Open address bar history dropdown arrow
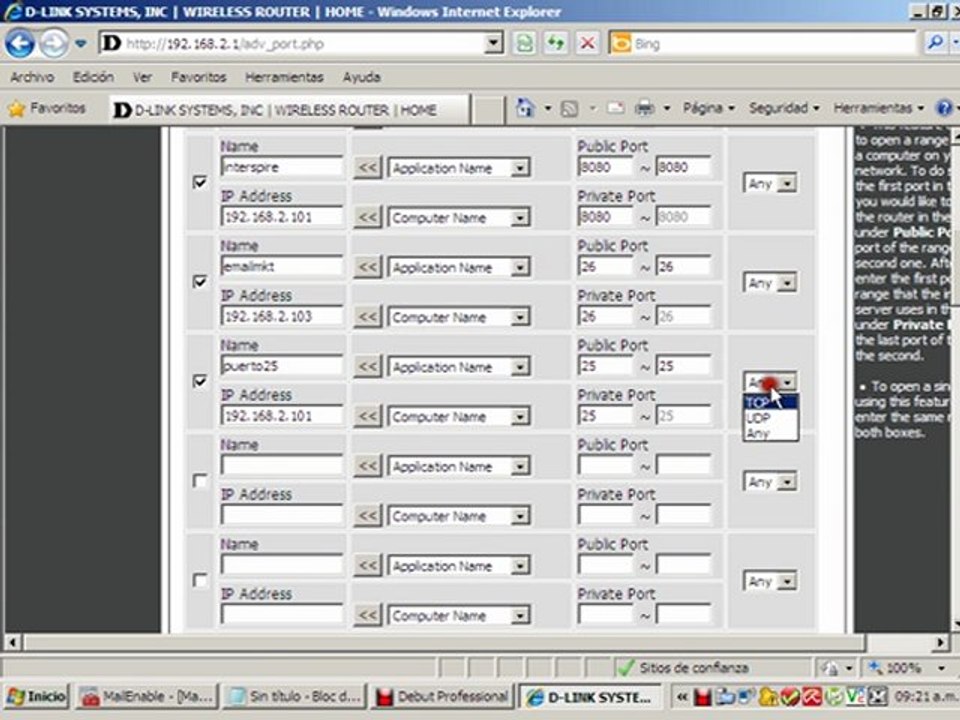The height and width of the screenshot is (720, 960). [x=493, y=43]
